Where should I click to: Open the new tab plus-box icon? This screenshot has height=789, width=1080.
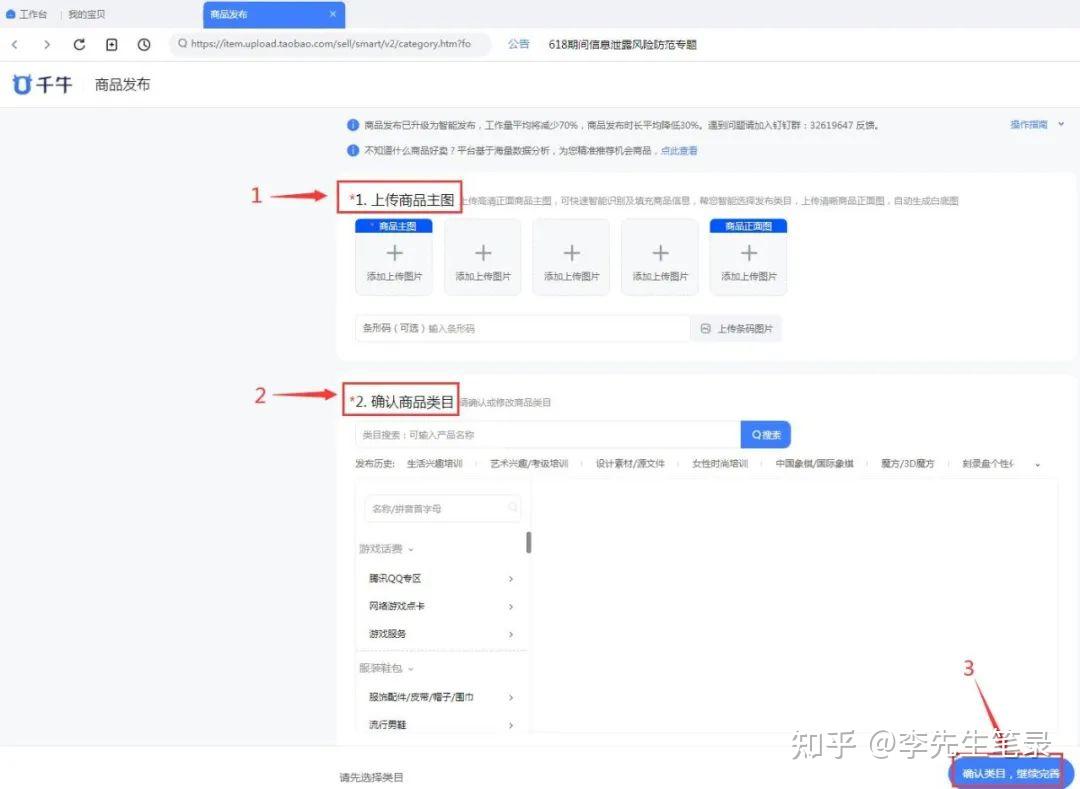click(x=112, y=45)
